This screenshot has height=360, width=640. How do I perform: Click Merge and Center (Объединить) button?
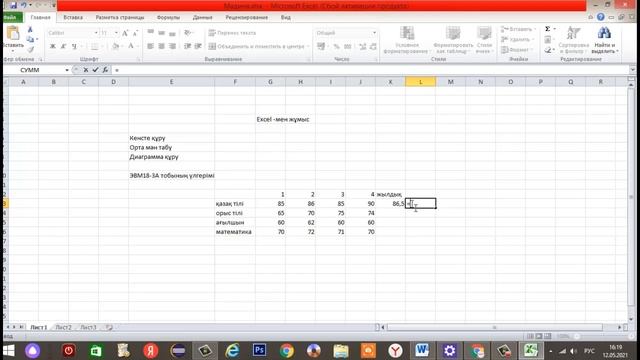click(258, 47)
